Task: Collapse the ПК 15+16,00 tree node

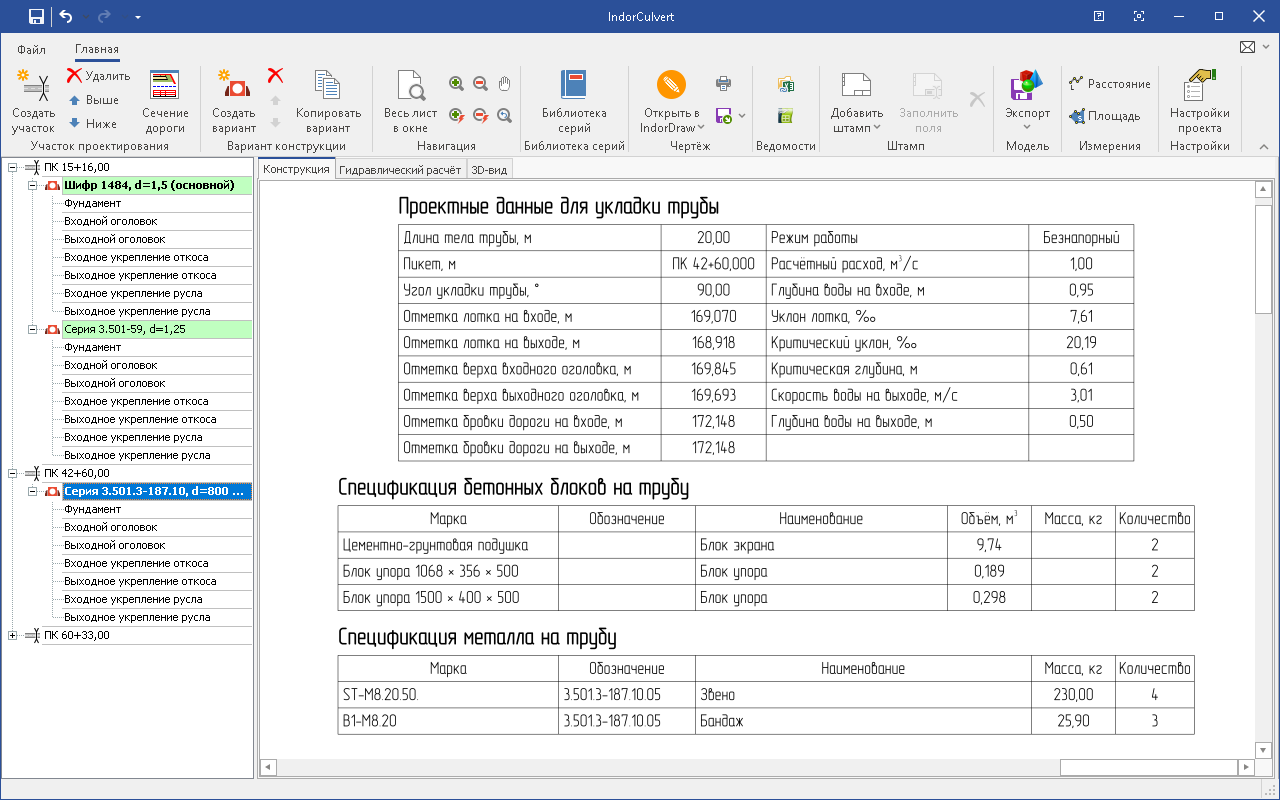Action: coord(12,167)
